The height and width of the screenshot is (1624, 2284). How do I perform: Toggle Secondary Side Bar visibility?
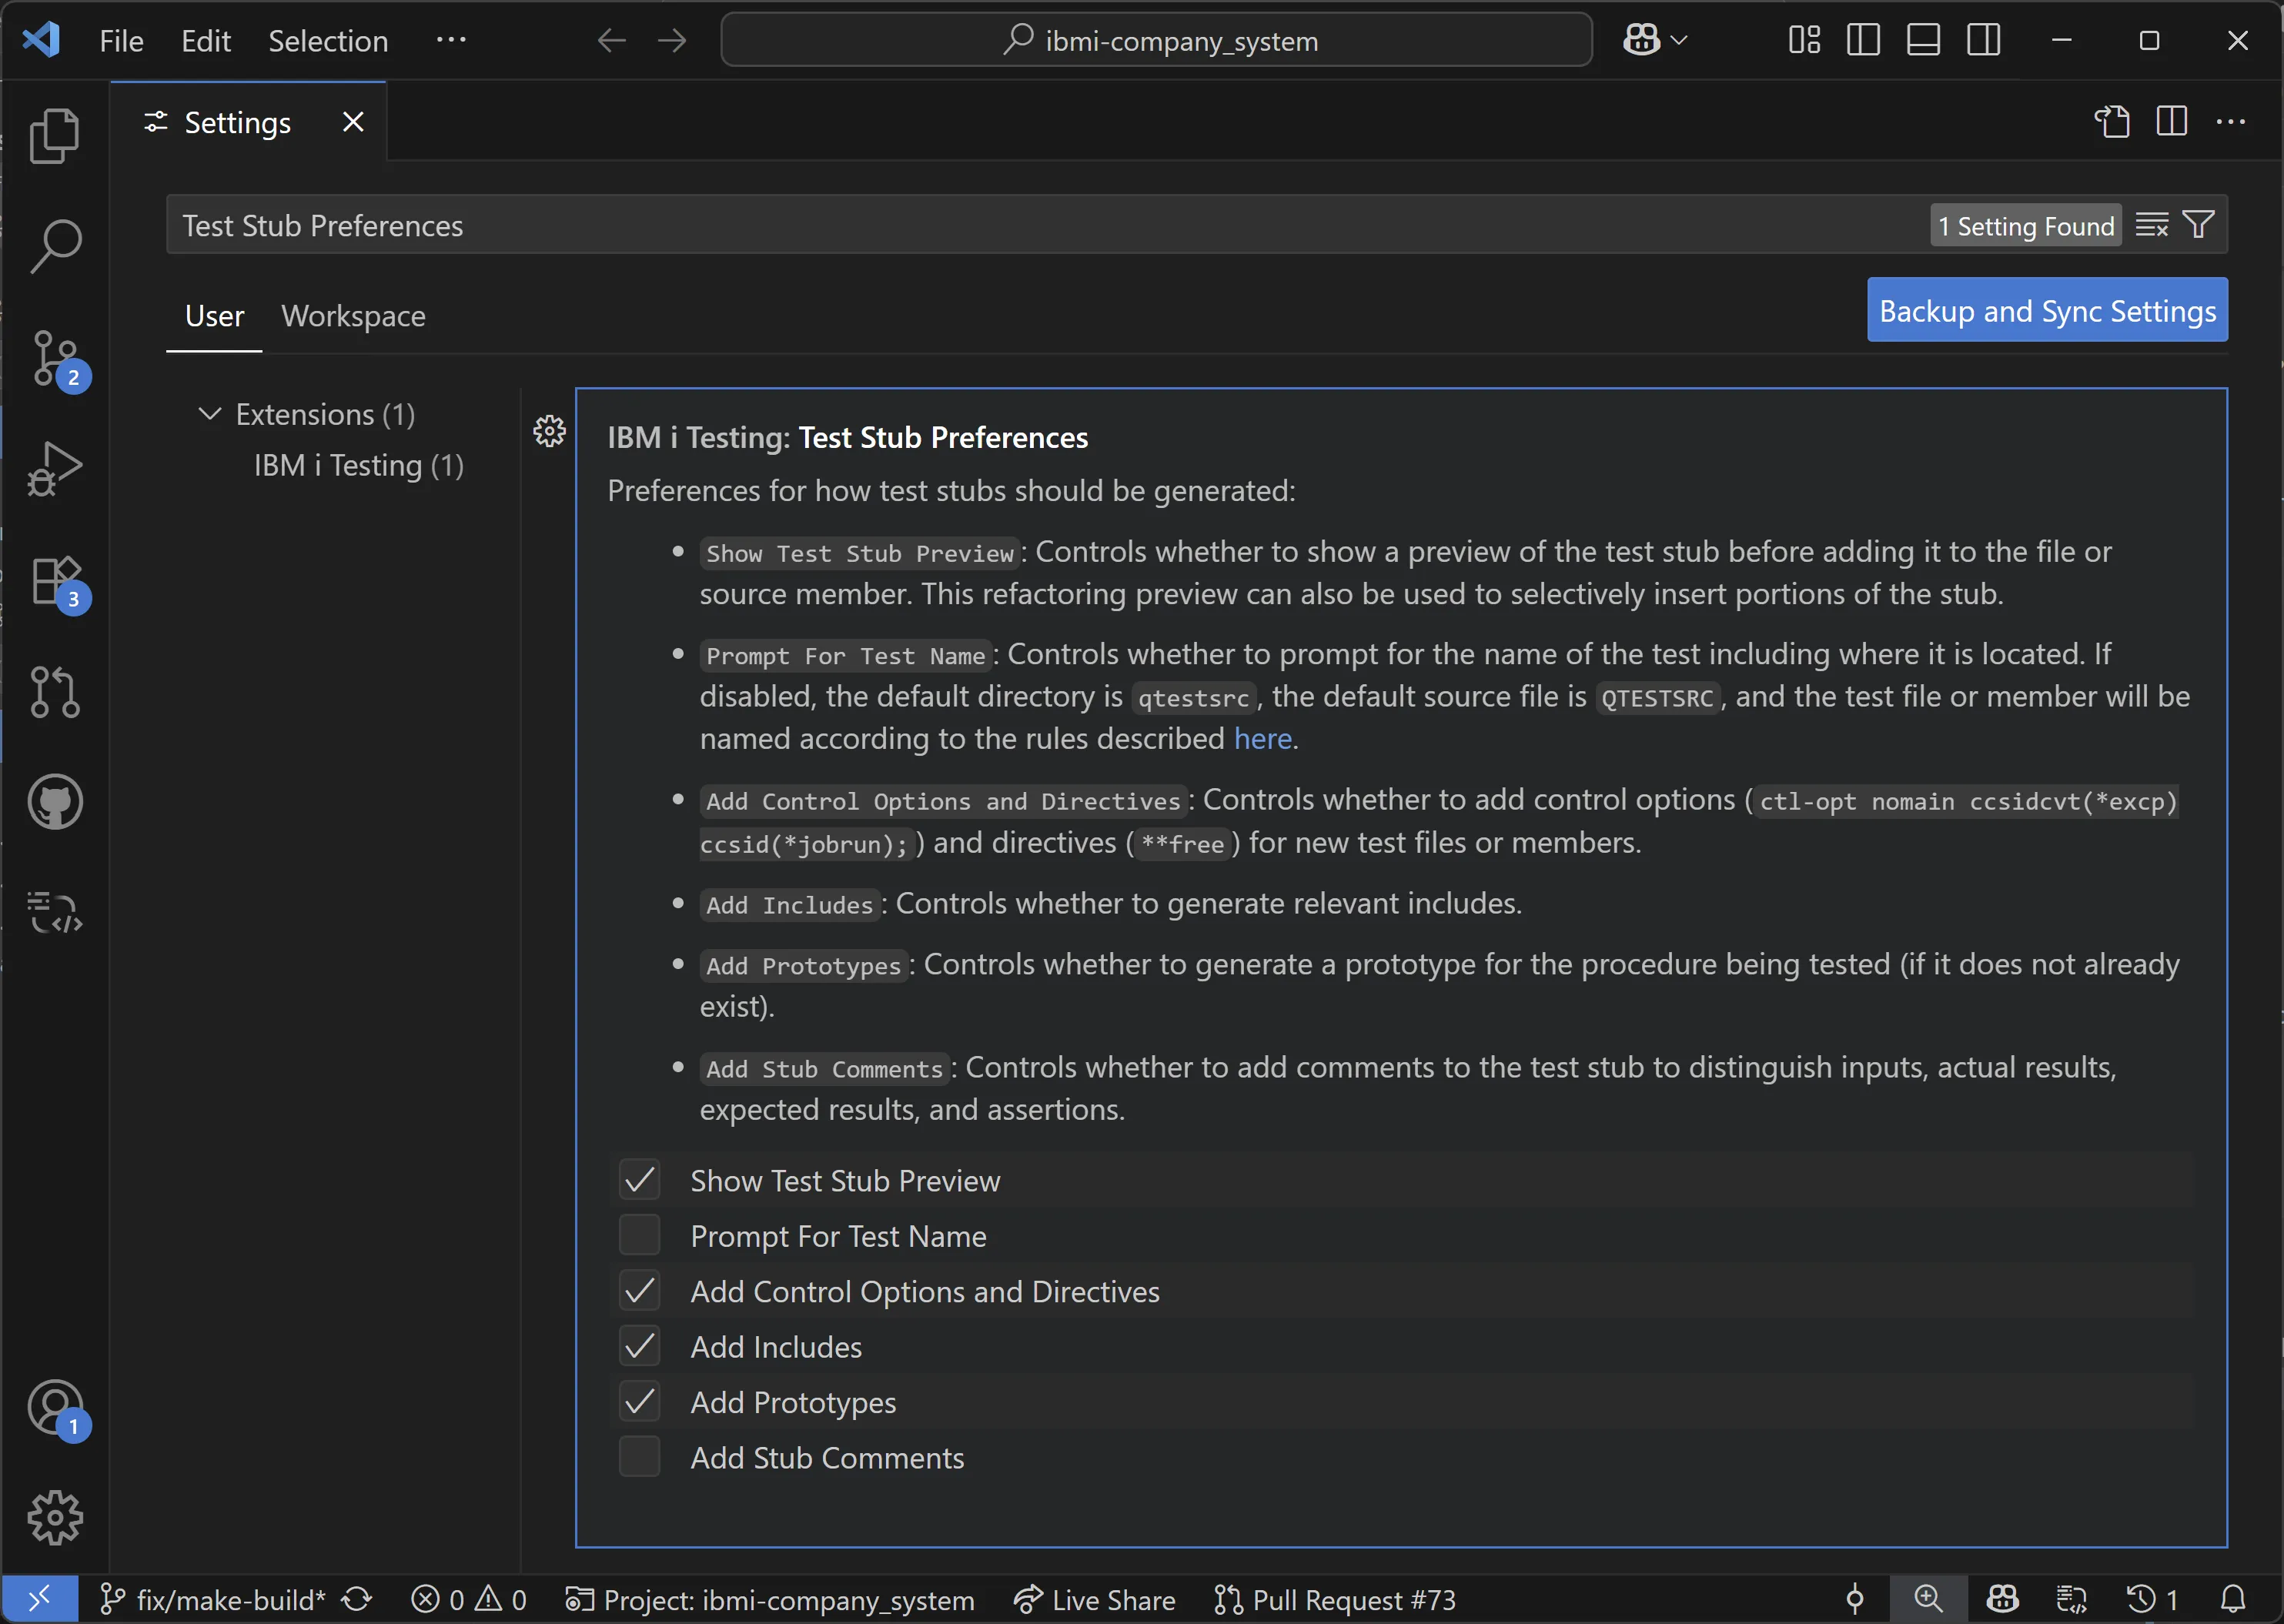1983,40
